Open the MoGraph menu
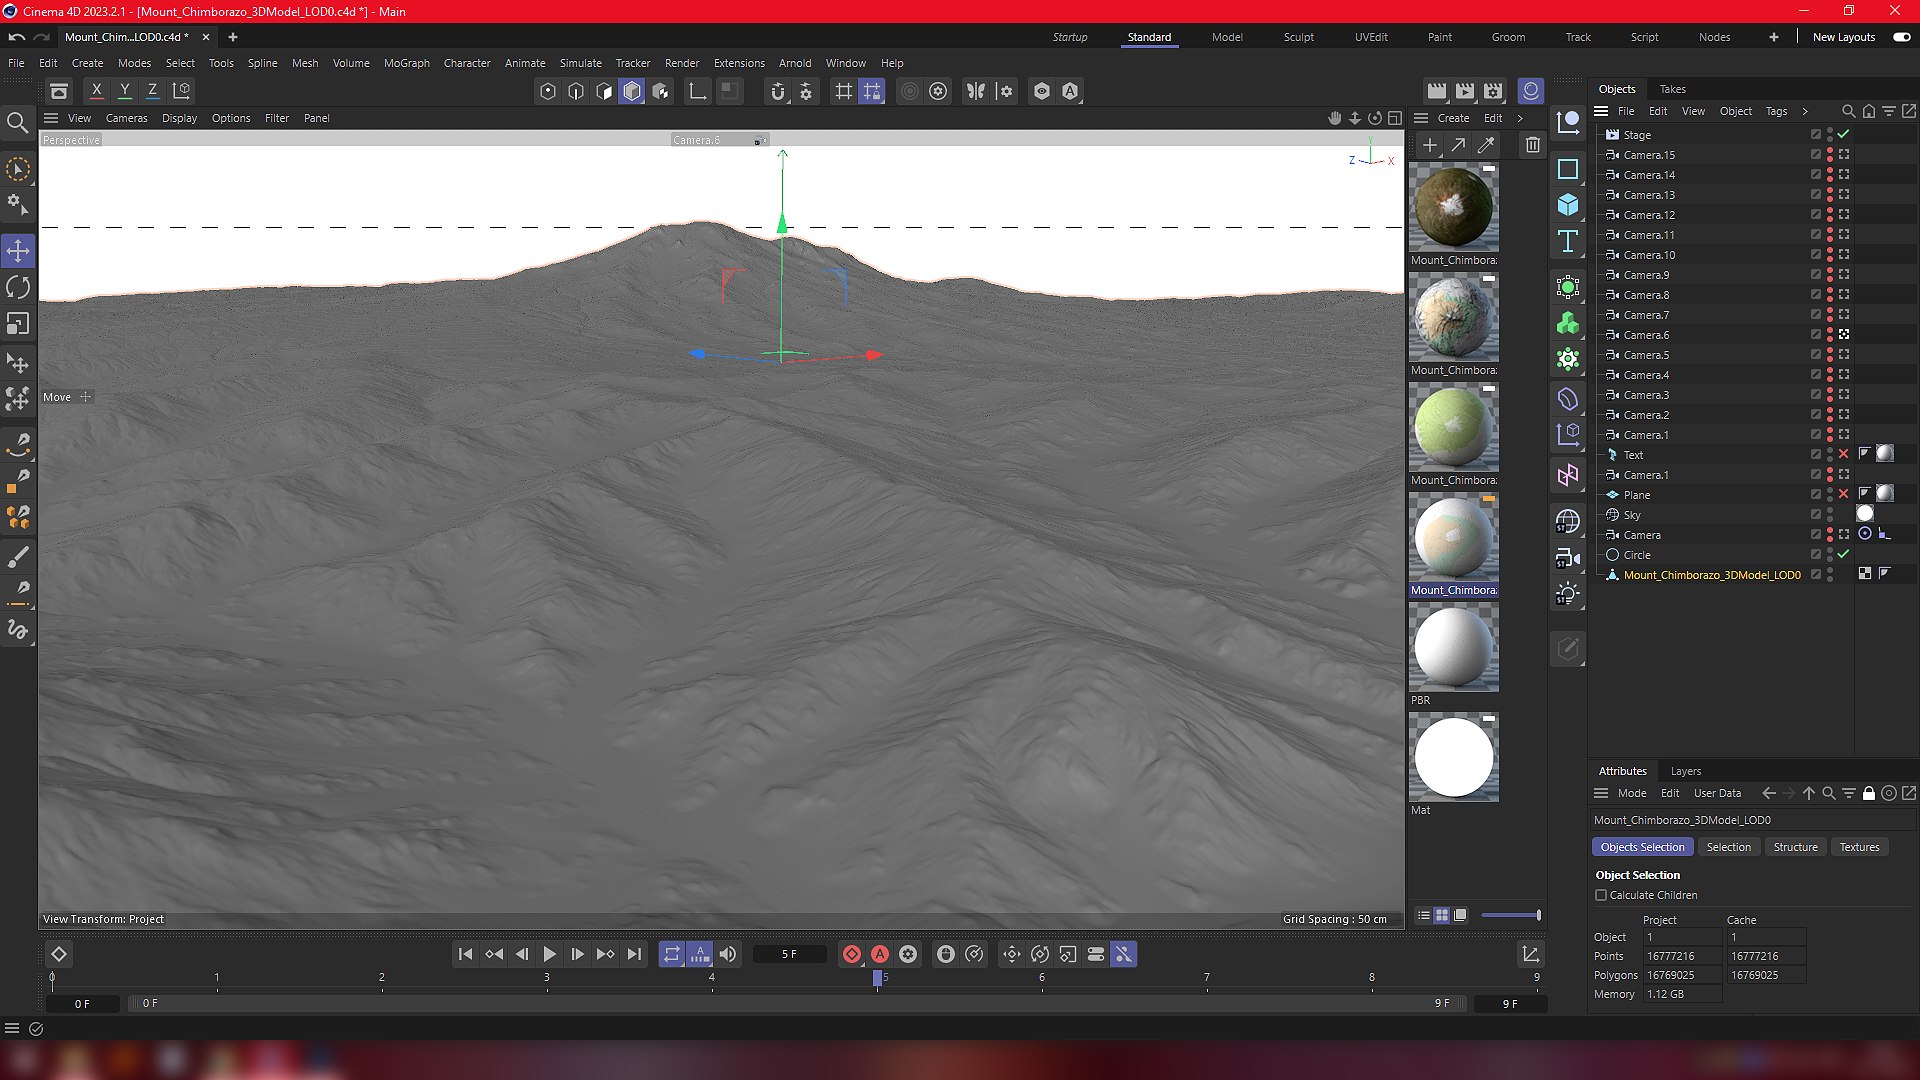Viewport: 1920px width, 1080px height. 407,63
